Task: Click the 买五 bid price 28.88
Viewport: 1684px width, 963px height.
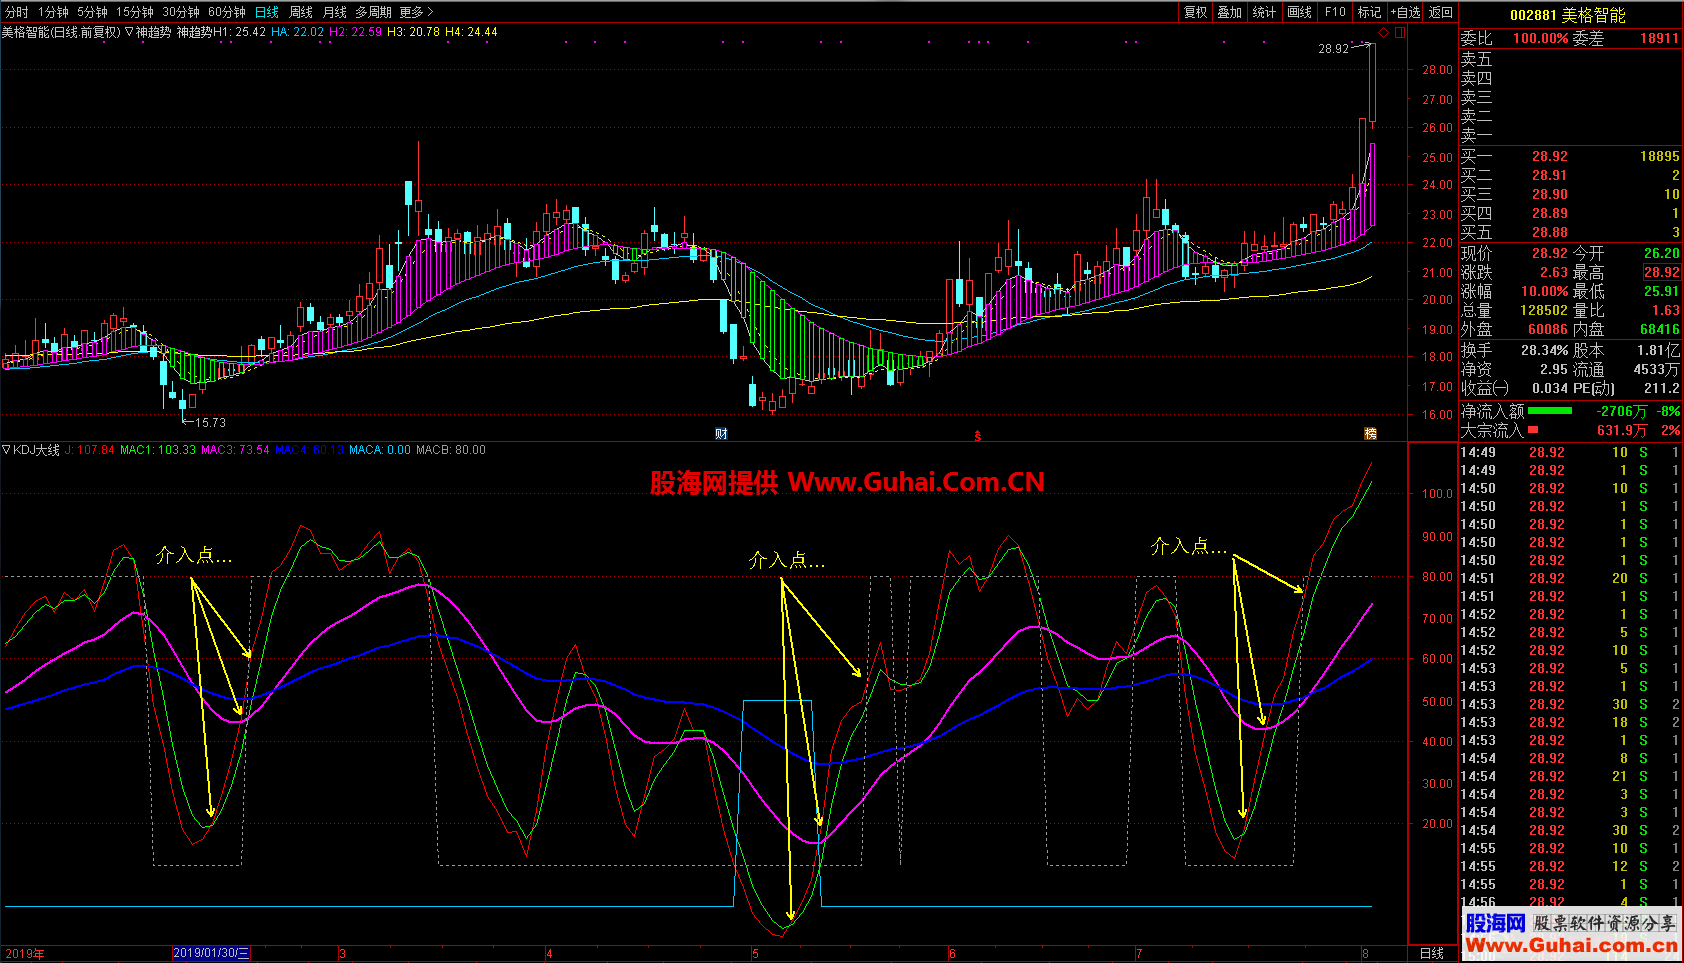Action: point(1550,232)
